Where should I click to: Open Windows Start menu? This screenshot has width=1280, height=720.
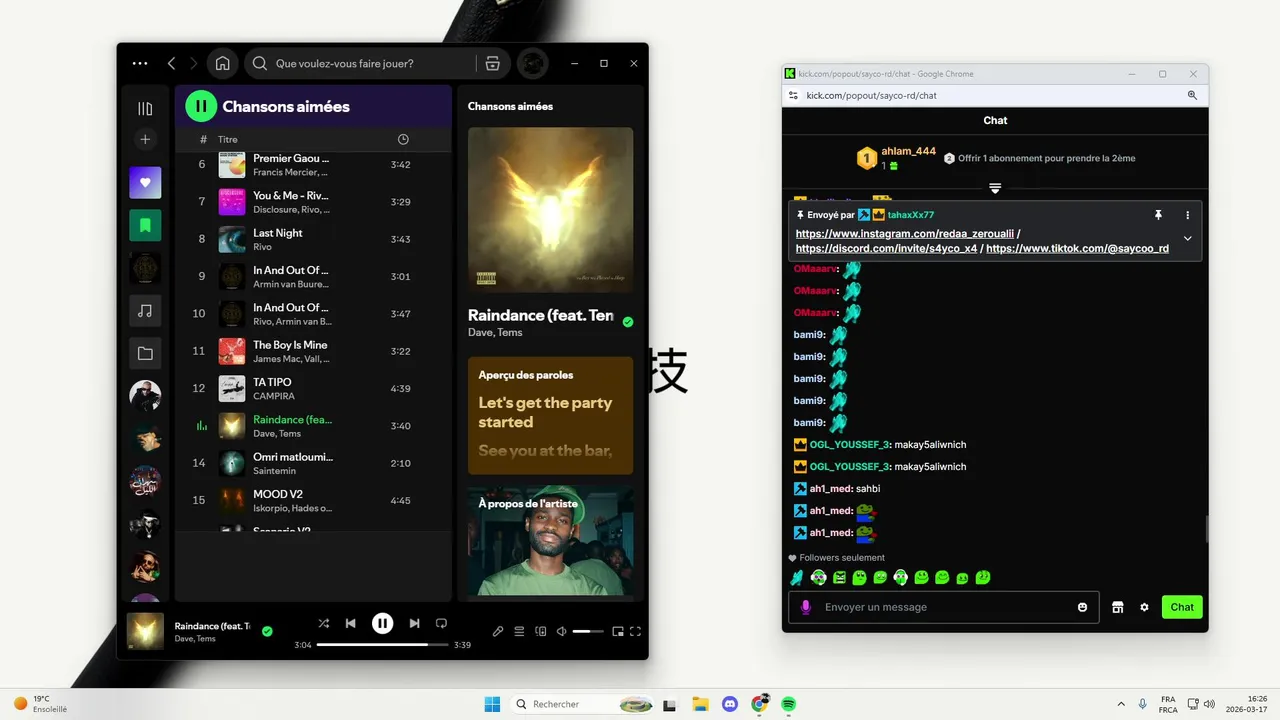pyautogui.click(x=492, y=704)
